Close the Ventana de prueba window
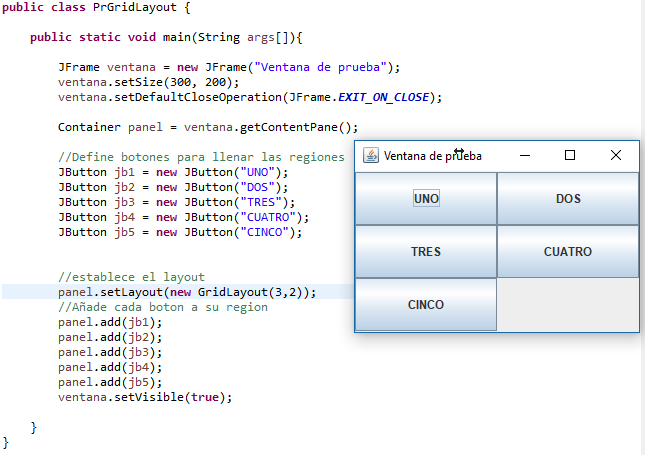This screenshot has width=645, height=455. [x=616, y=156]
